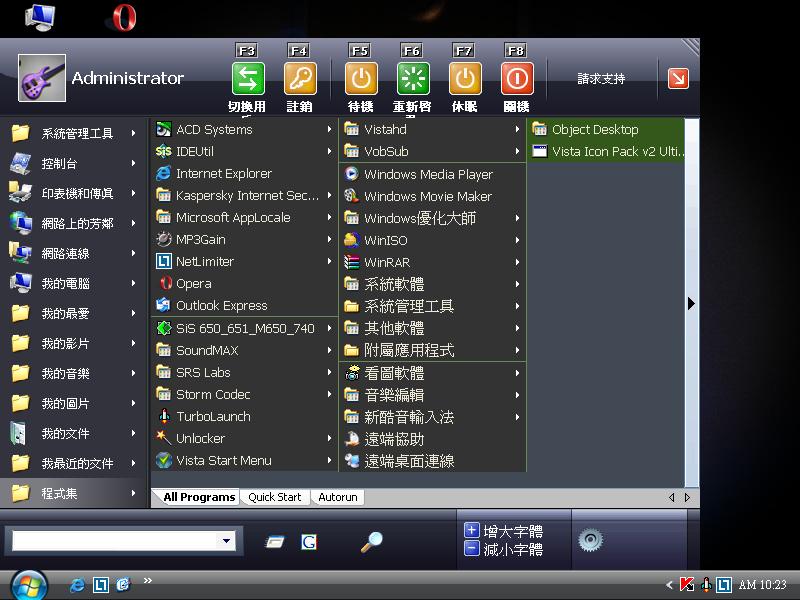Expand the Kaspersky Internet Security submenu

[x=245, y=195]
